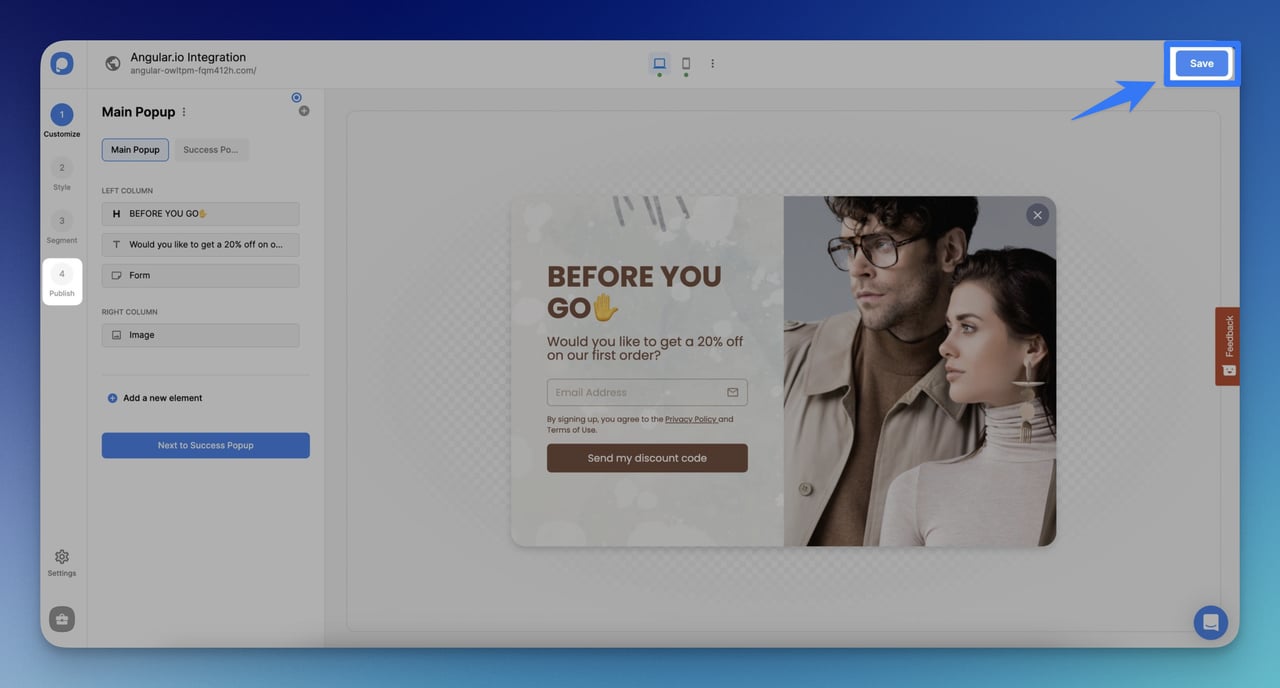Select the Image element icon under Right Column
The image size is (1280, 688).
point(117,335)
